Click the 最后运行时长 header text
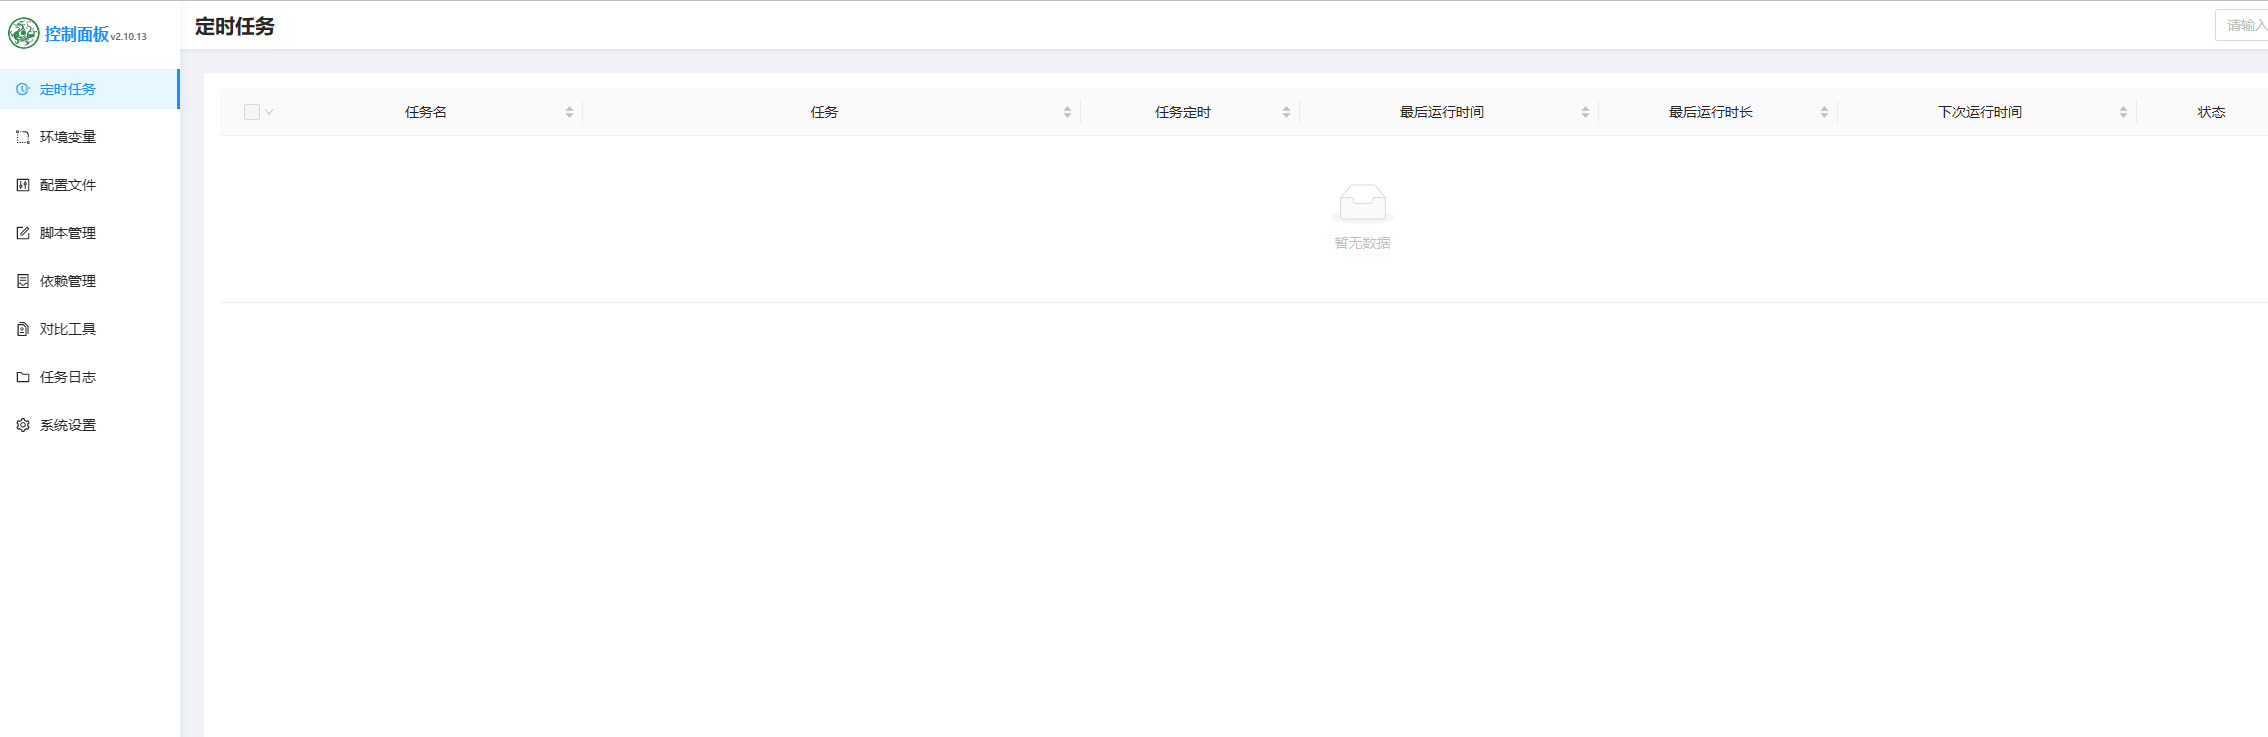This screenshot has height=737, width=2268. click(x=1711, y=112)
